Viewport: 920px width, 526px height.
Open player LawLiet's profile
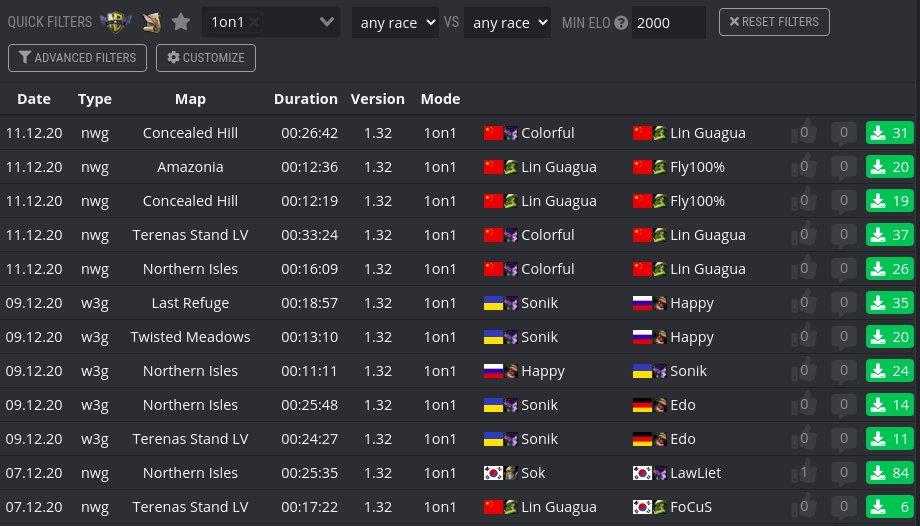(x=695, y=473)
